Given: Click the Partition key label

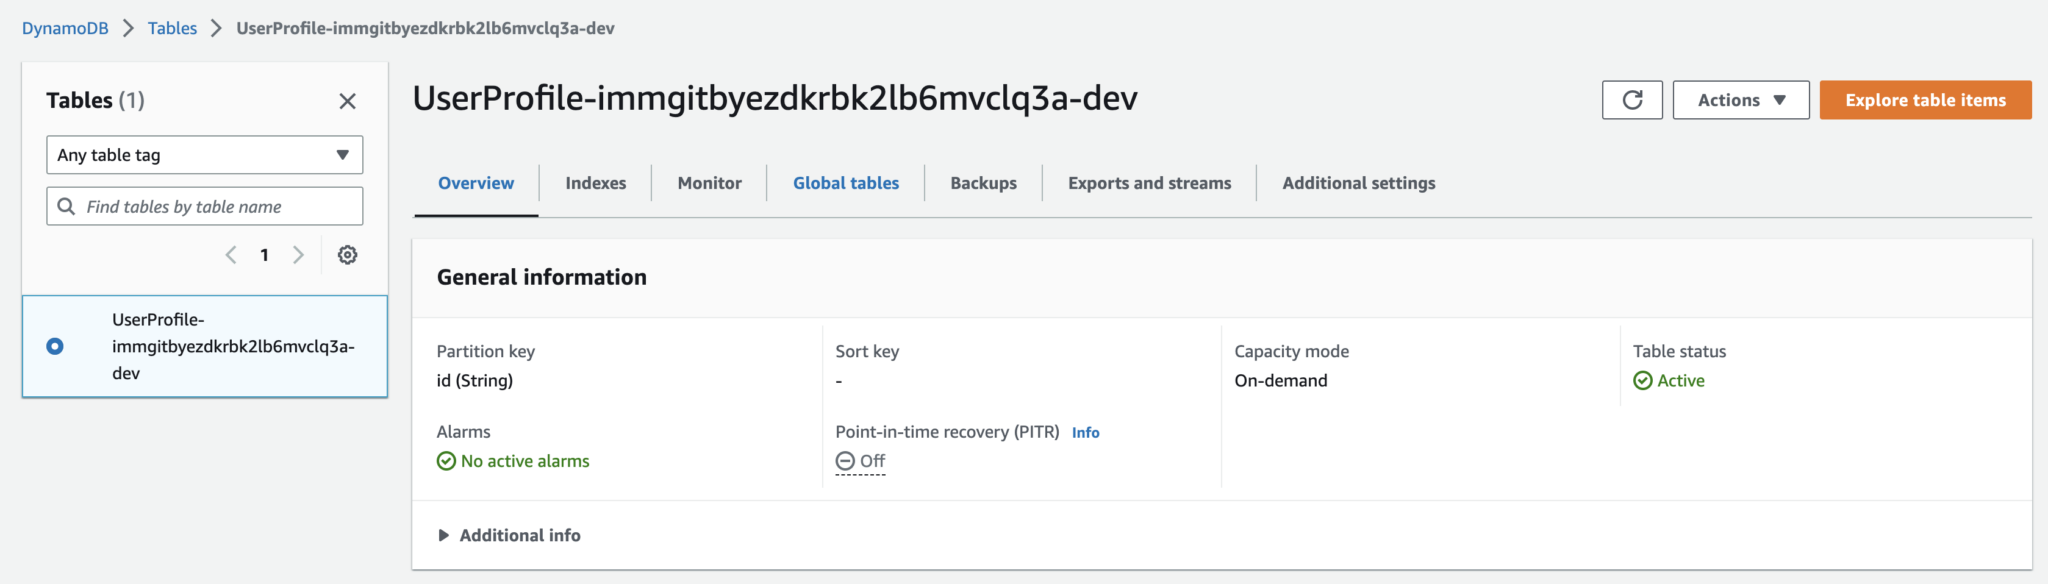Looking at the screenshot, I should [486, 351].
